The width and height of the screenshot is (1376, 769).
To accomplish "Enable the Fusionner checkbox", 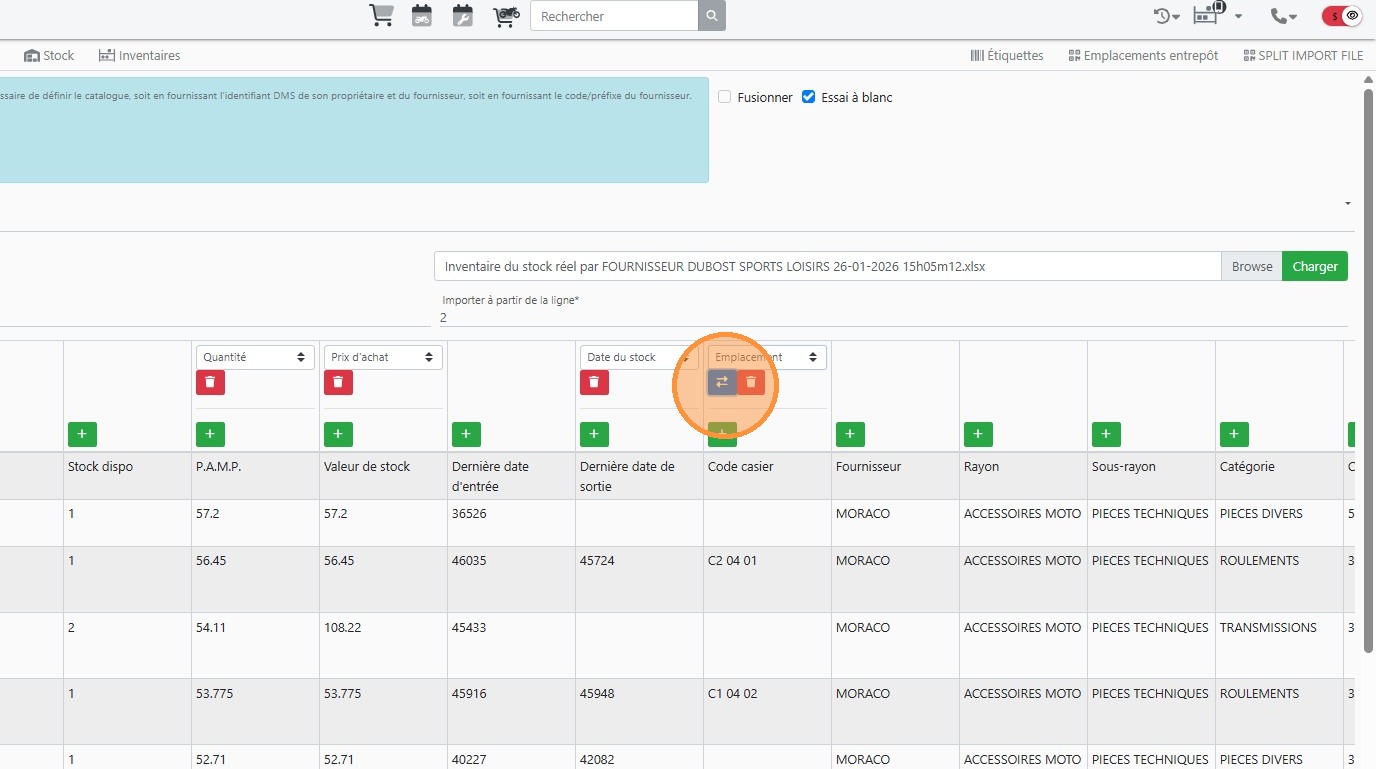I will coord(725,97).
